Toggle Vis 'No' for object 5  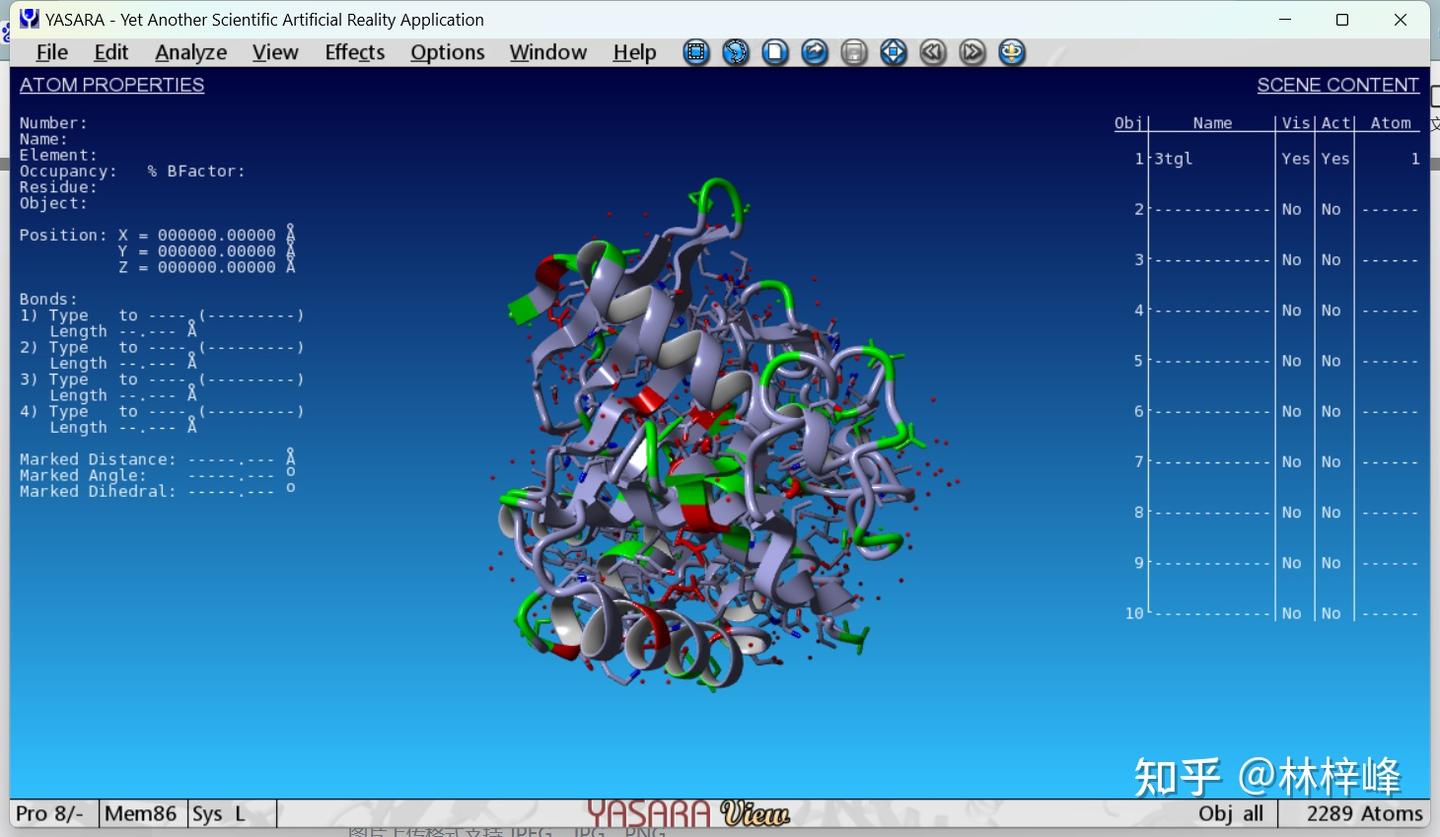(x=1291, y=361)
